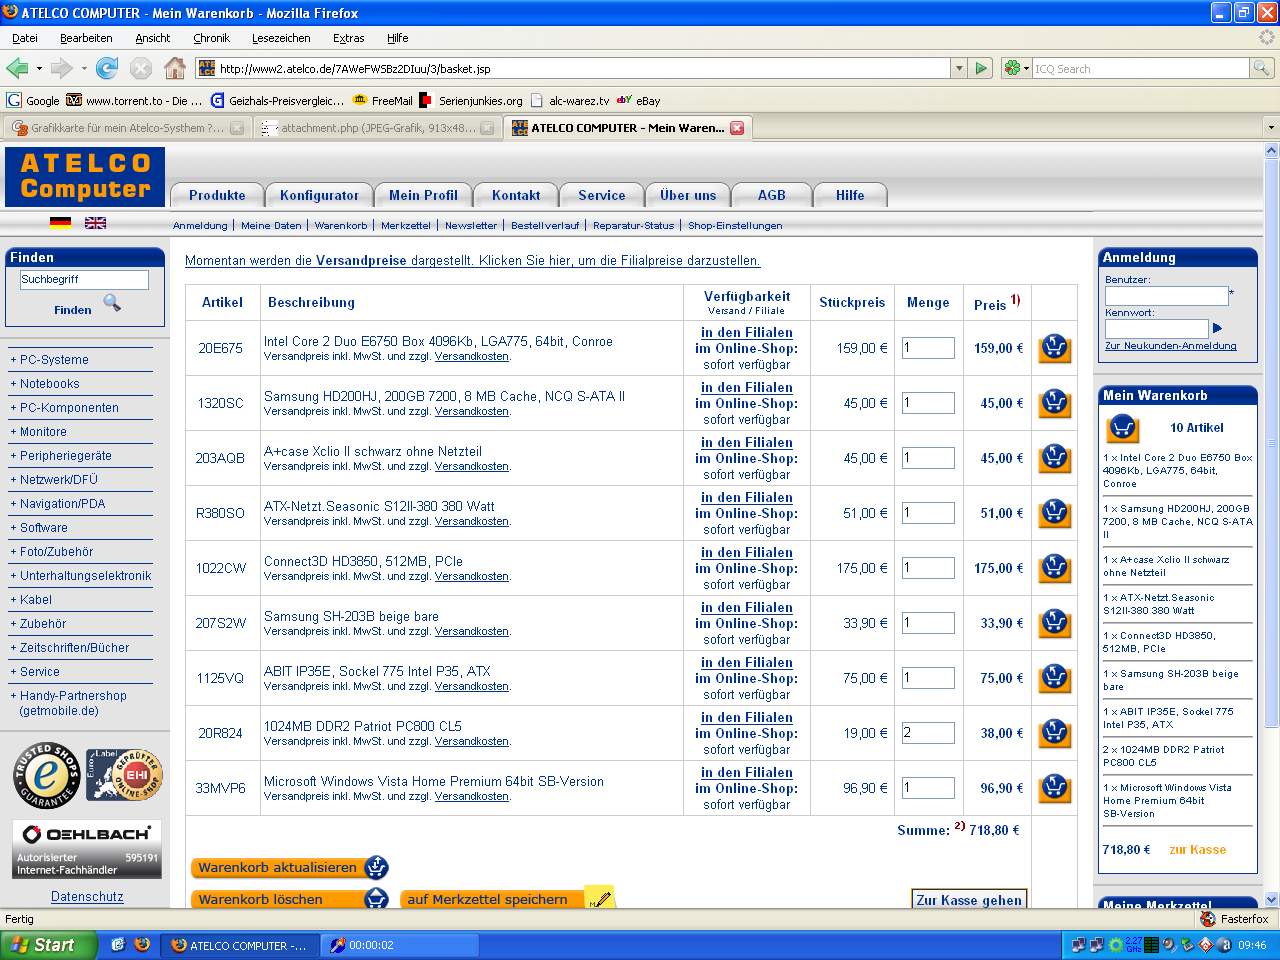Open the Windows Start button
The image size is (1280, 960).
48,945
